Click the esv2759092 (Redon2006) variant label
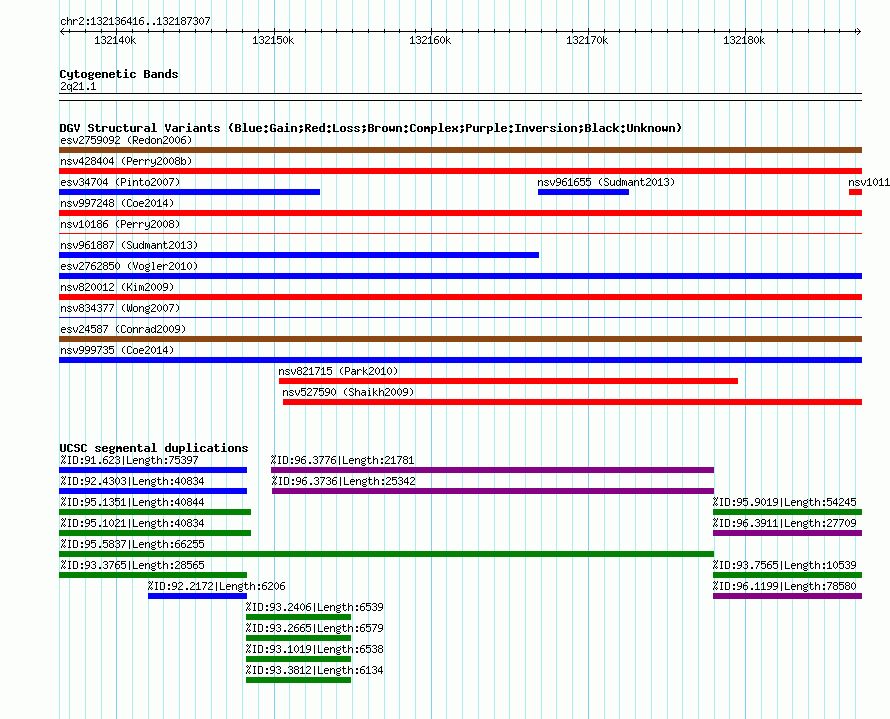 (x=126, y=140)
